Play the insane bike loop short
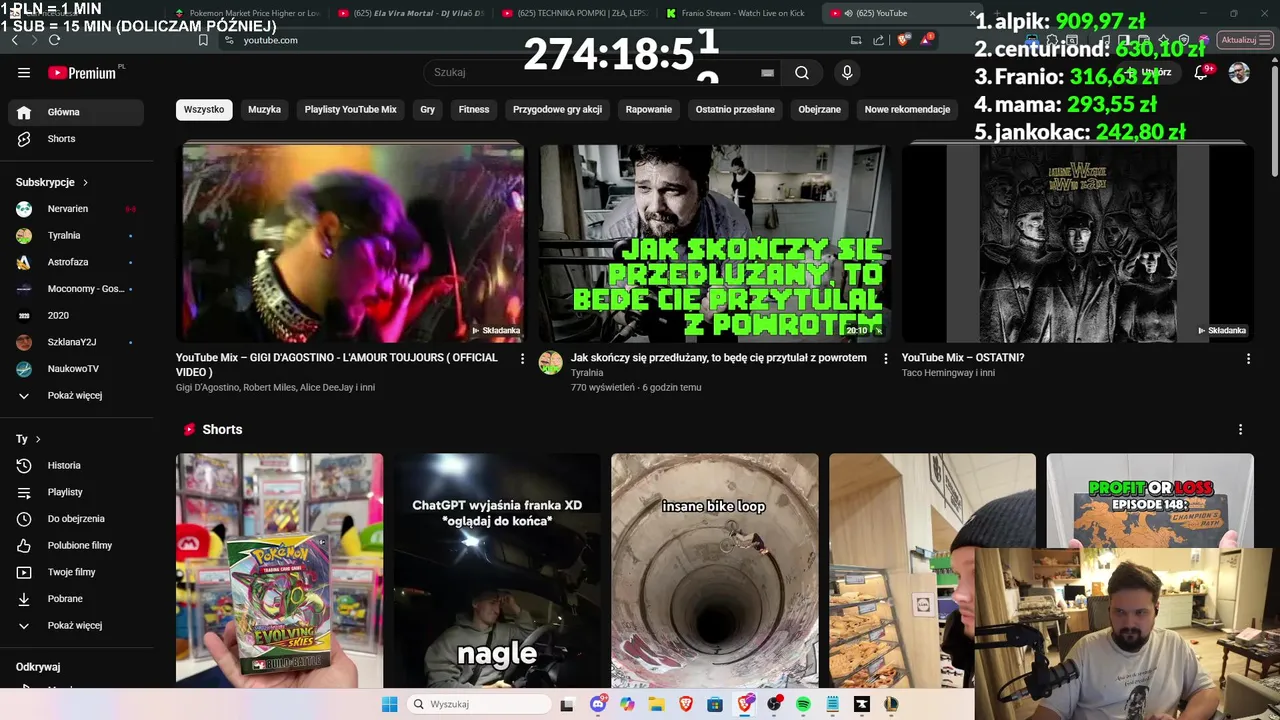 [714, 570]
